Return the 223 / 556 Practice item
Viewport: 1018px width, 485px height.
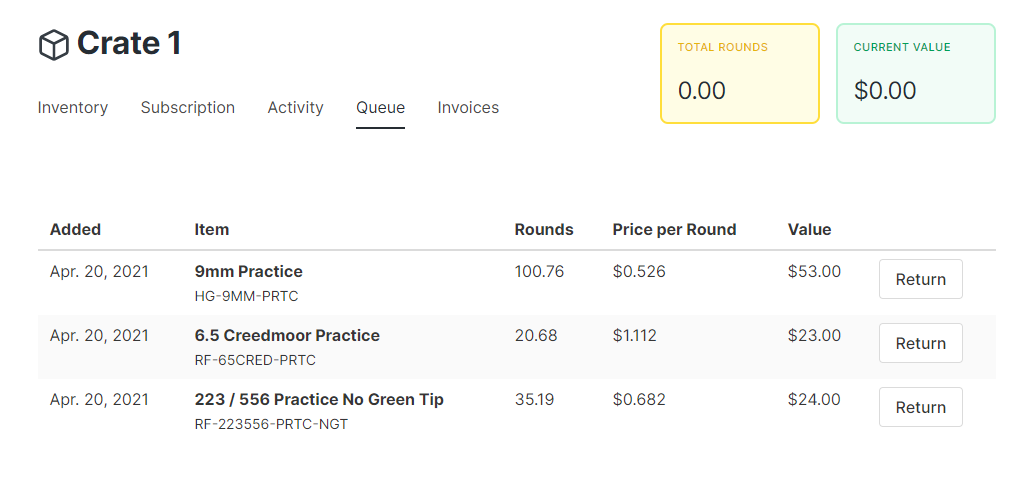pos(921,407)
